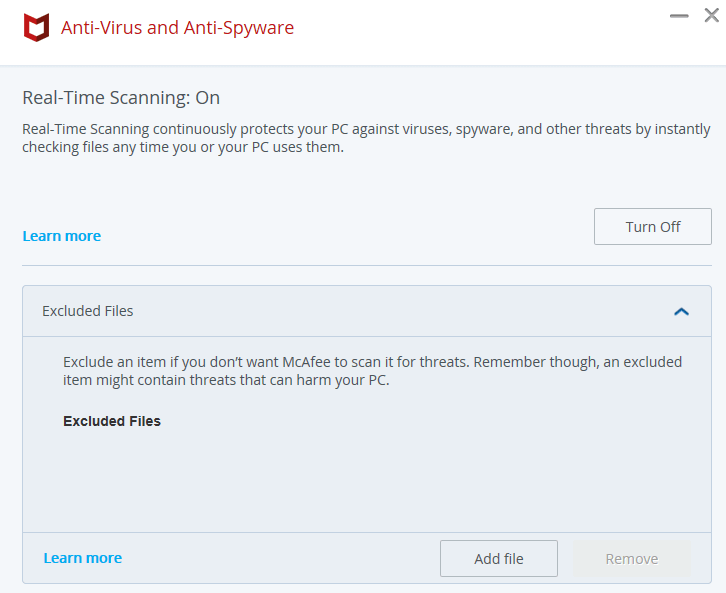Click the "On" status in scanning heading
The image size is (726, 593).
coord(207,98)
